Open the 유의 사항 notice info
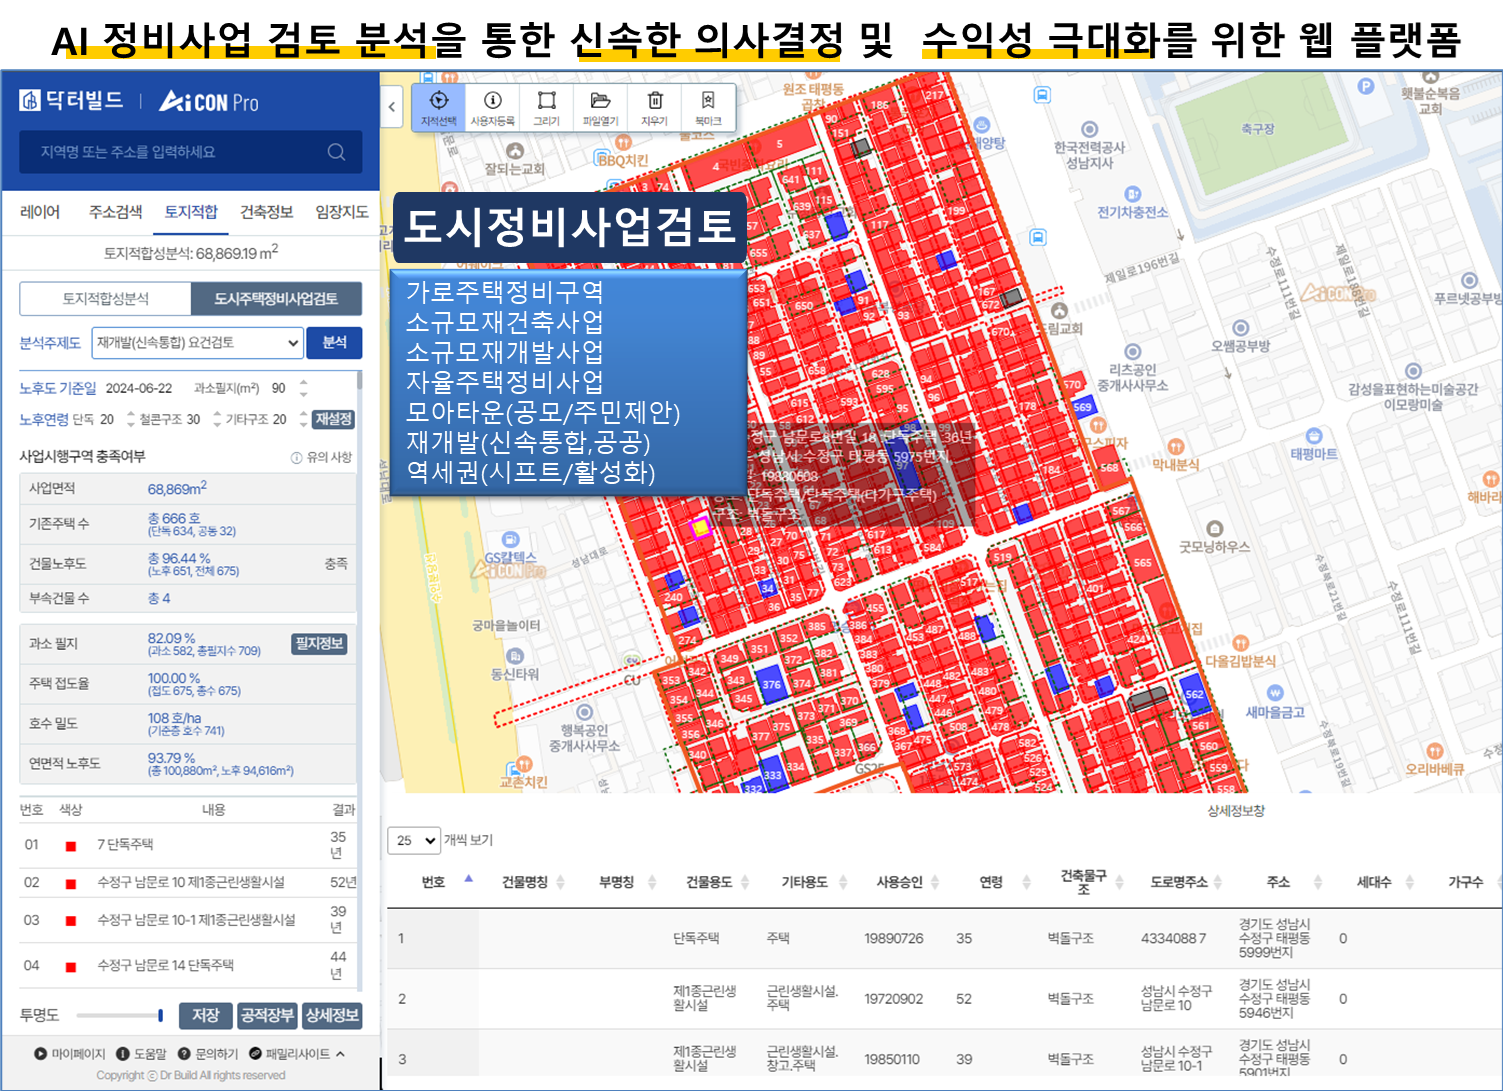This screenshot has width=1503, height=1091. point(322,457)
